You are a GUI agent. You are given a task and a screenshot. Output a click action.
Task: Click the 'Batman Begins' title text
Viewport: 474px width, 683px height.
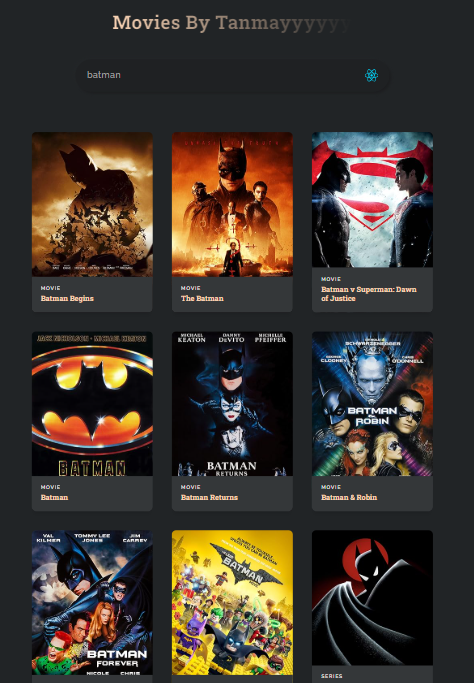[67, 298]
